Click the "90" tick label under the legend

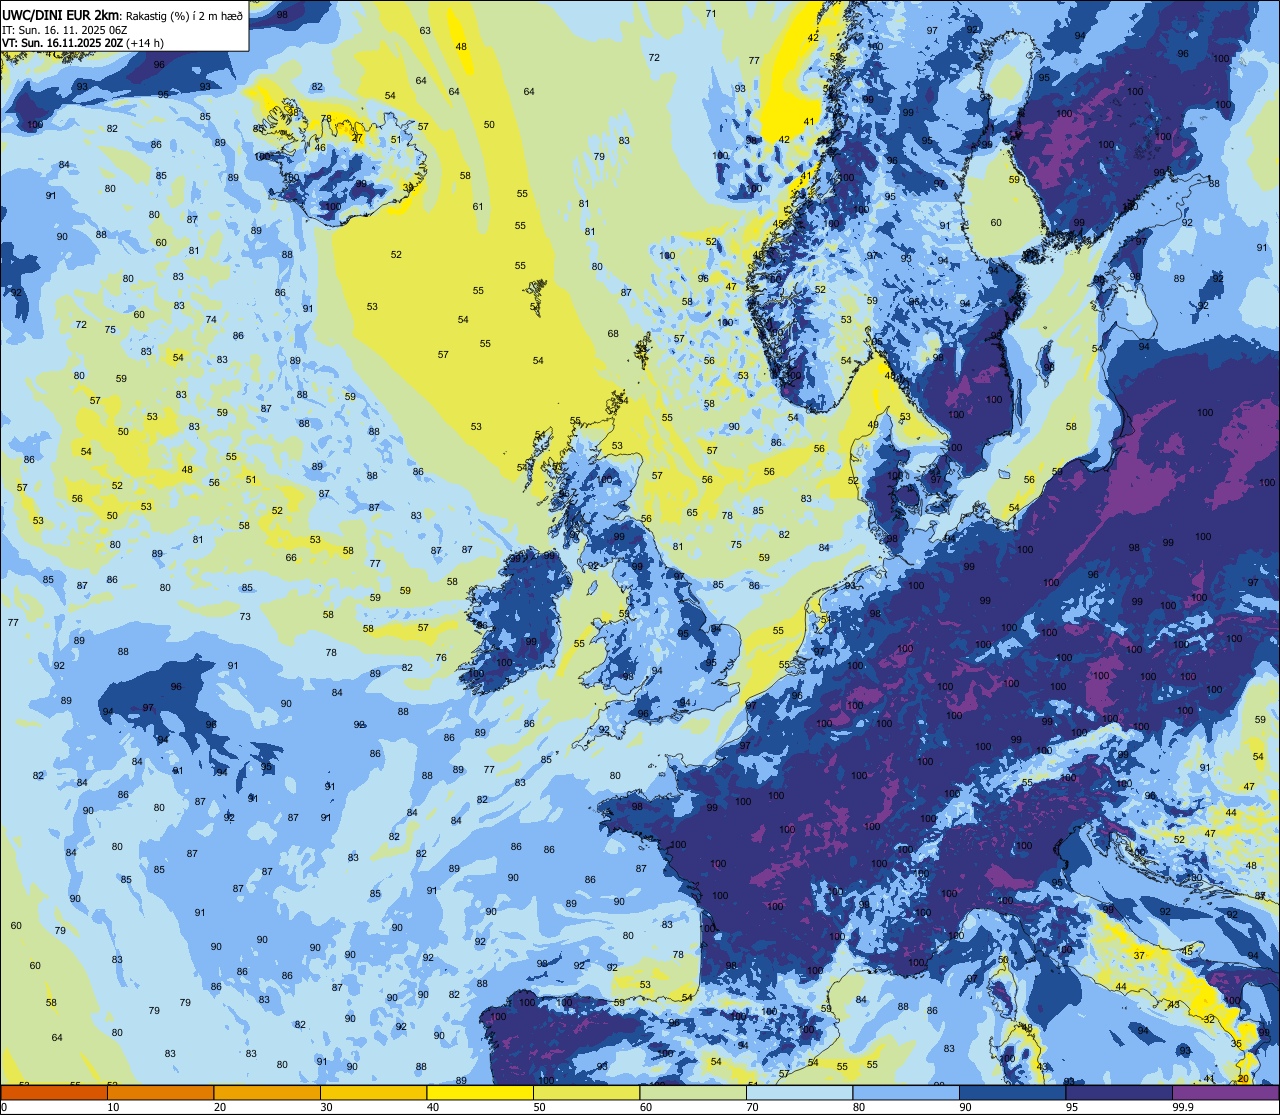(x=965, y=1107)
